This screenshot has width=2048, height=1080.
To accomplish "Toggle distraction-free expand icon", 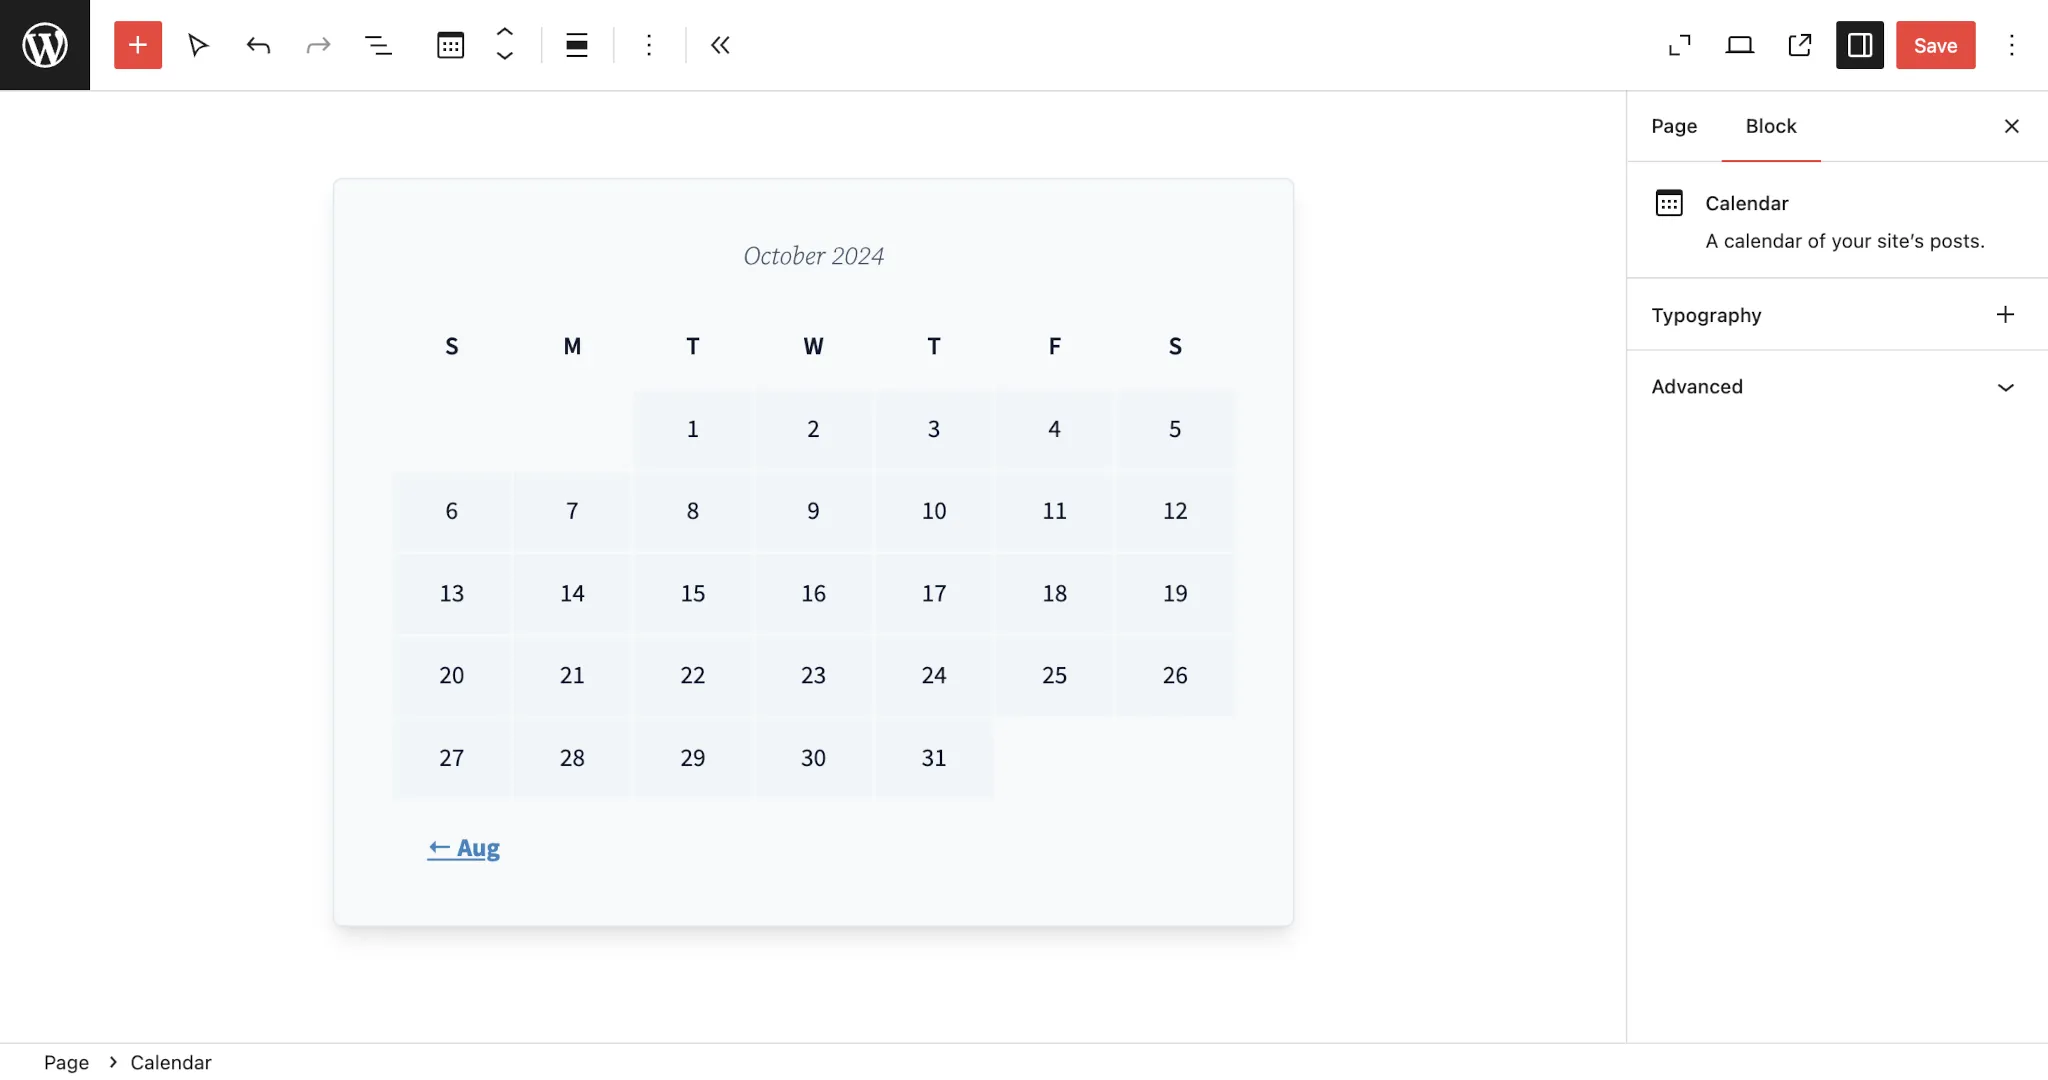I will [x=1680, y=45].
